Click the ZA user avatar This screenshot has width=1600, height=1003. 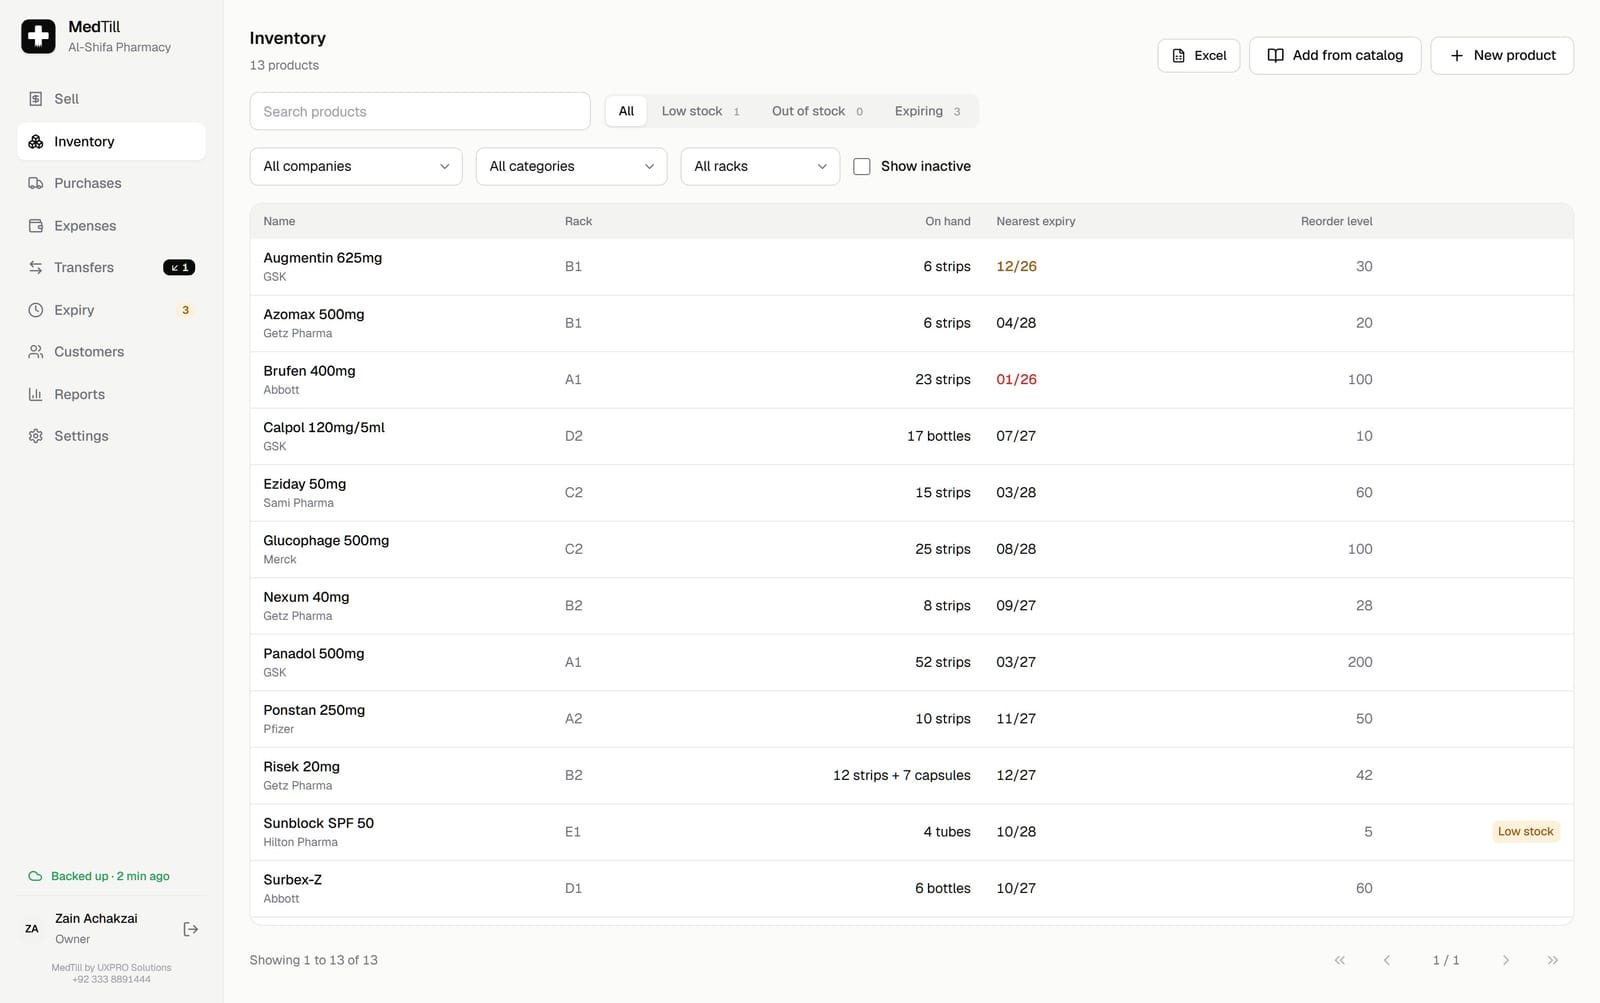pos(32,929)
